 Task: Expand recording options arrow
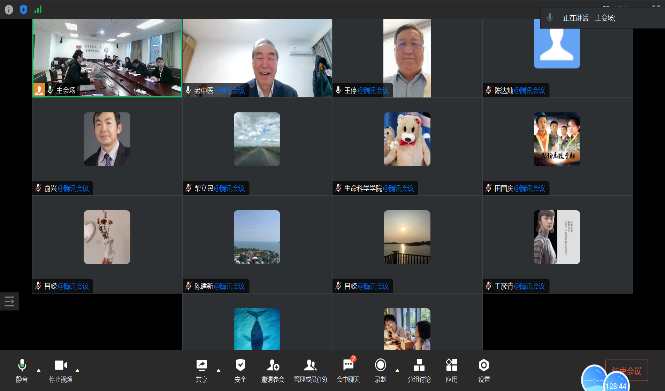[x=397, y=370]
